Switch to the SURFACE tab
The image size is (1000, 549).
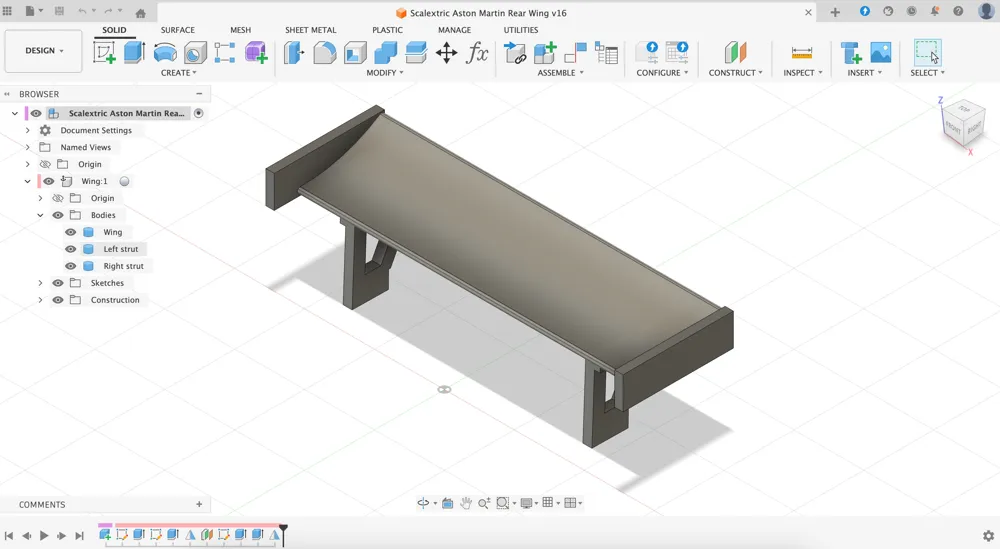pyautogui.click(x=177, y=30)
